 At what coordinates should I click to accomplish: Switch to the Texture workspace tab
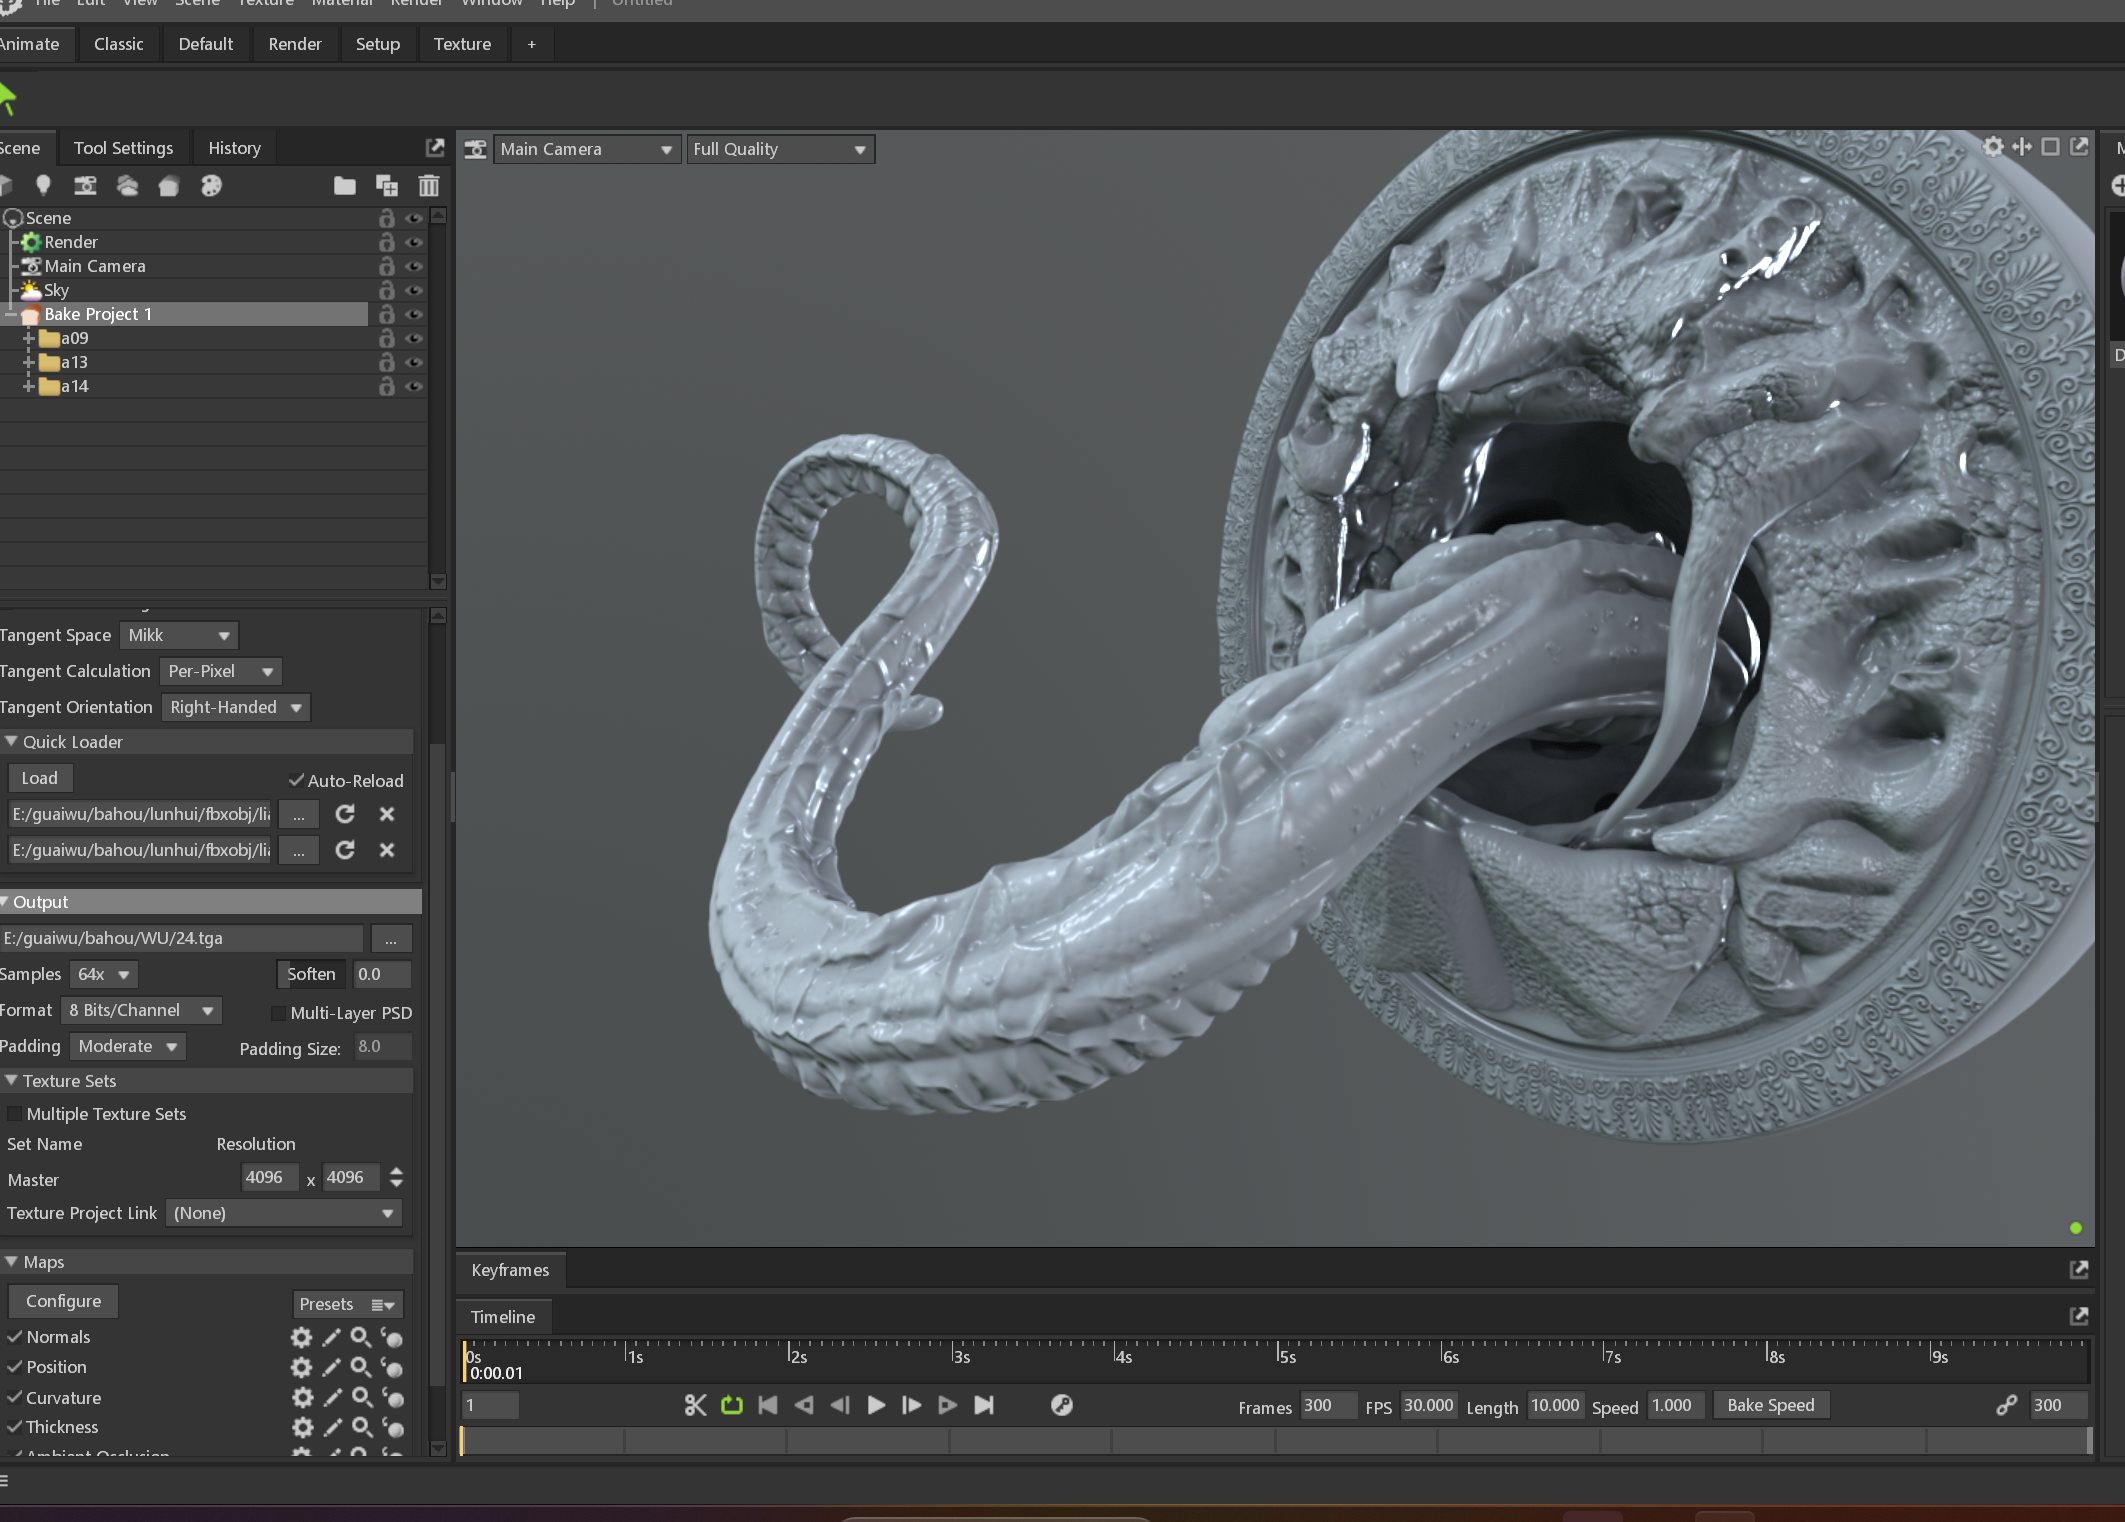[462, 44]
